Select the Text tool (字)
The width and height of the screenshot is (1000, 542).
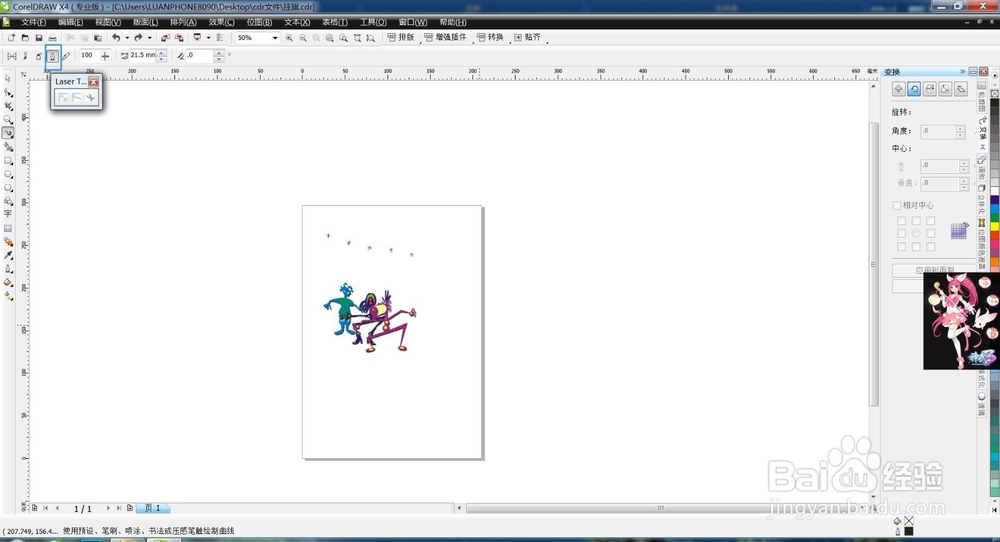click(x=8, y=214)
